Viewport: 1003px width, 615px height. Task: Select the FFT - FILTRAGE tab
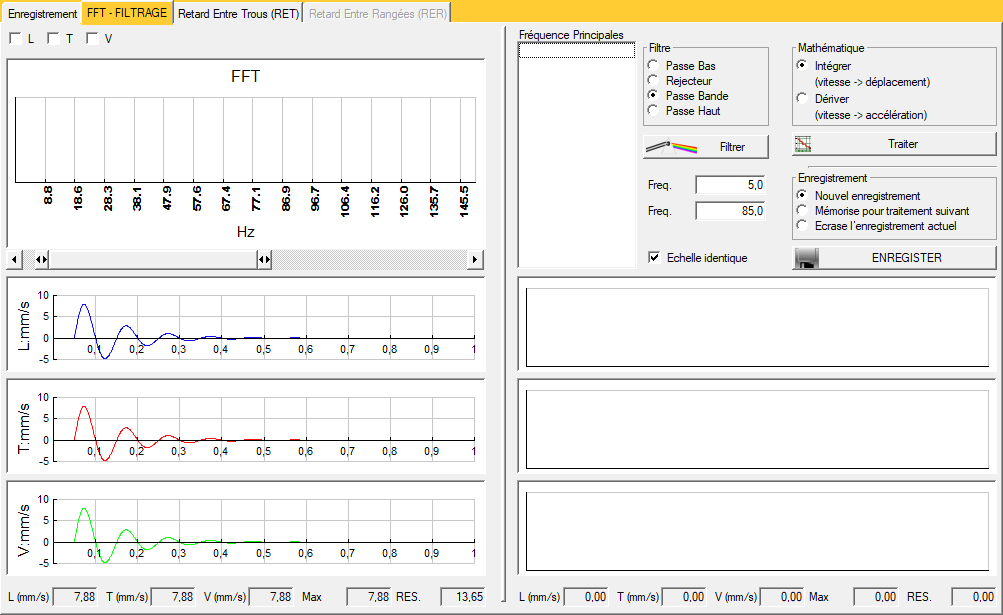pos(127,13)
